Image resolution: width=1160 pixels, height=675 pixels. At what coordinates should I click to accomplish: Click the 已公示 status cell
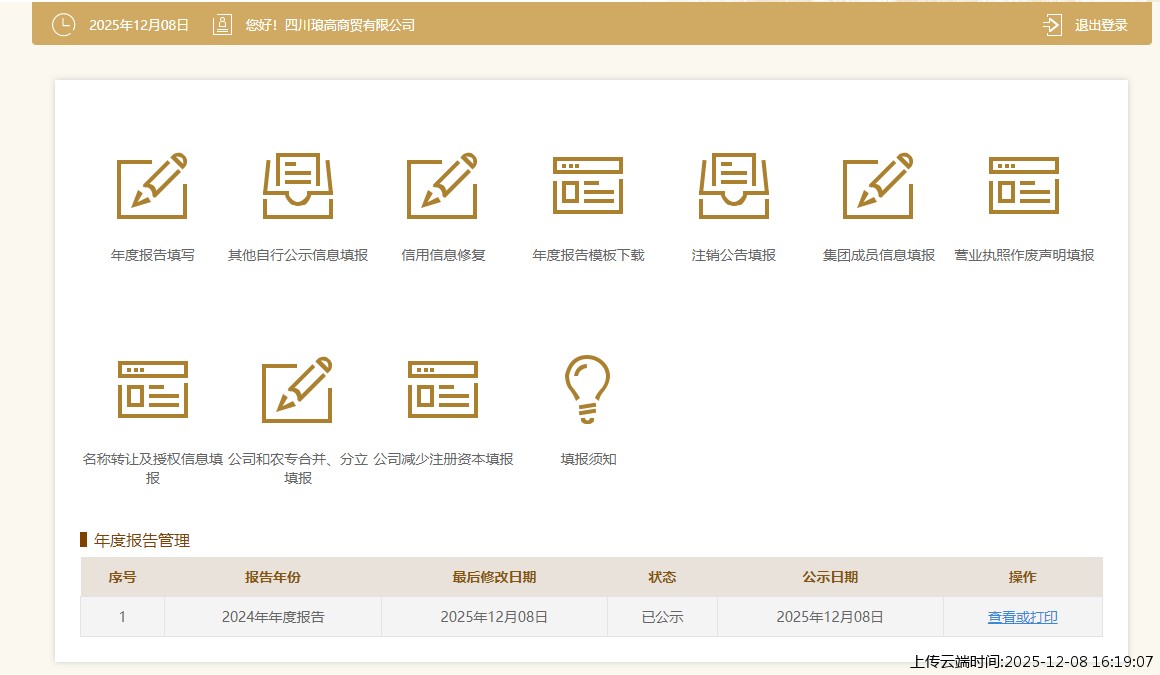(x=662, y=617)
